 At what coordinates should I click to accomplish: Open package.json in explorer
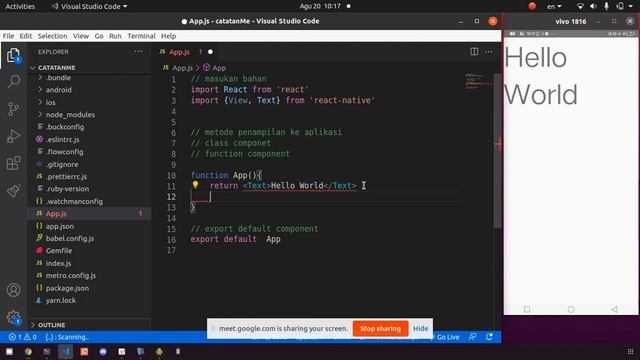67,288
